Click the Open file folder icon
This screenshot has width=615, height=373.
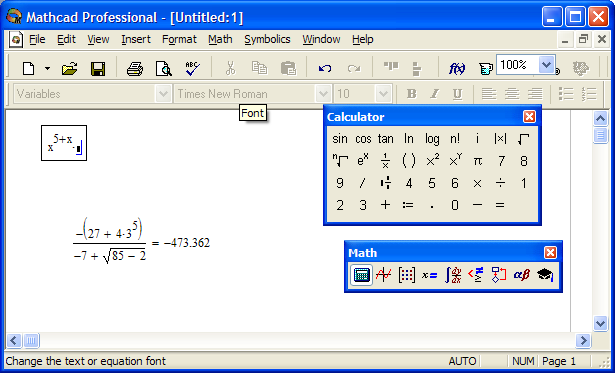(69, 69)
